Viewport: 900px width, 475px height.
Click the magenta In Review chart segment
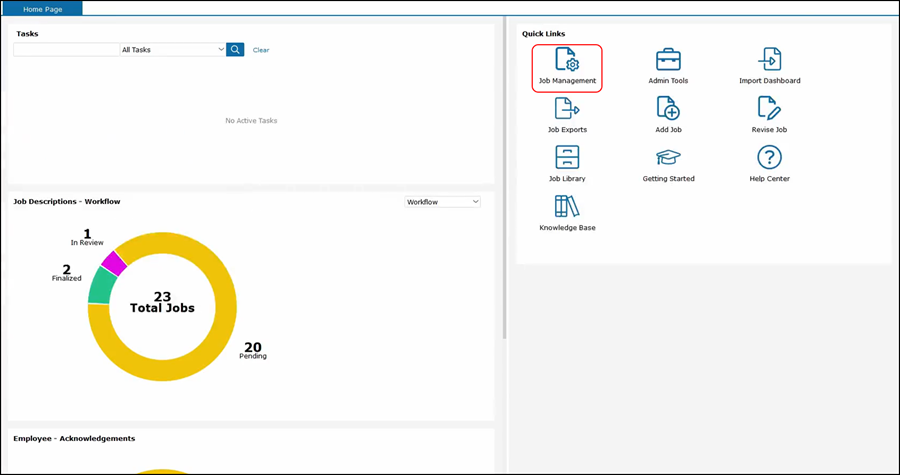click(x=114, y=263)
